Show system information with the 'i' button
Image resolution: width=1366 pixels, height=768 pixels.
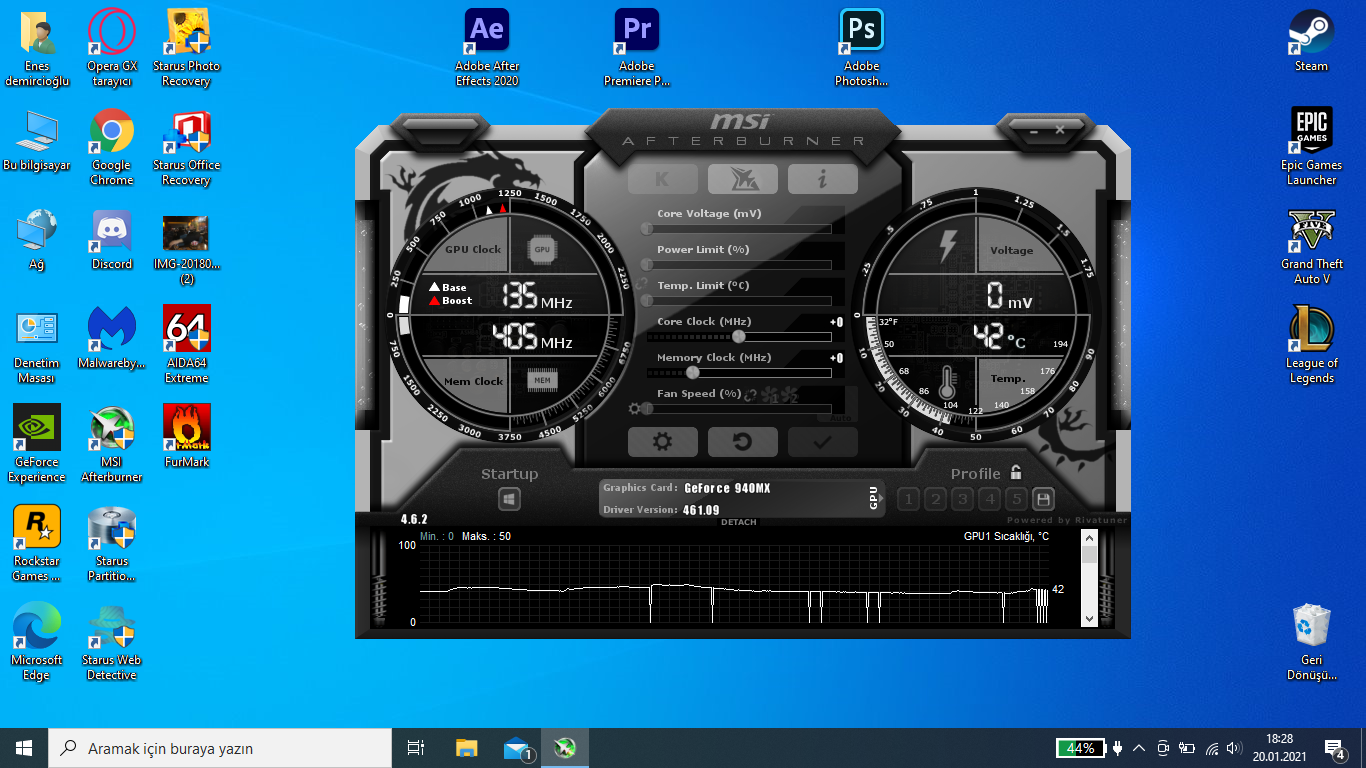click(x=822, y=179)
